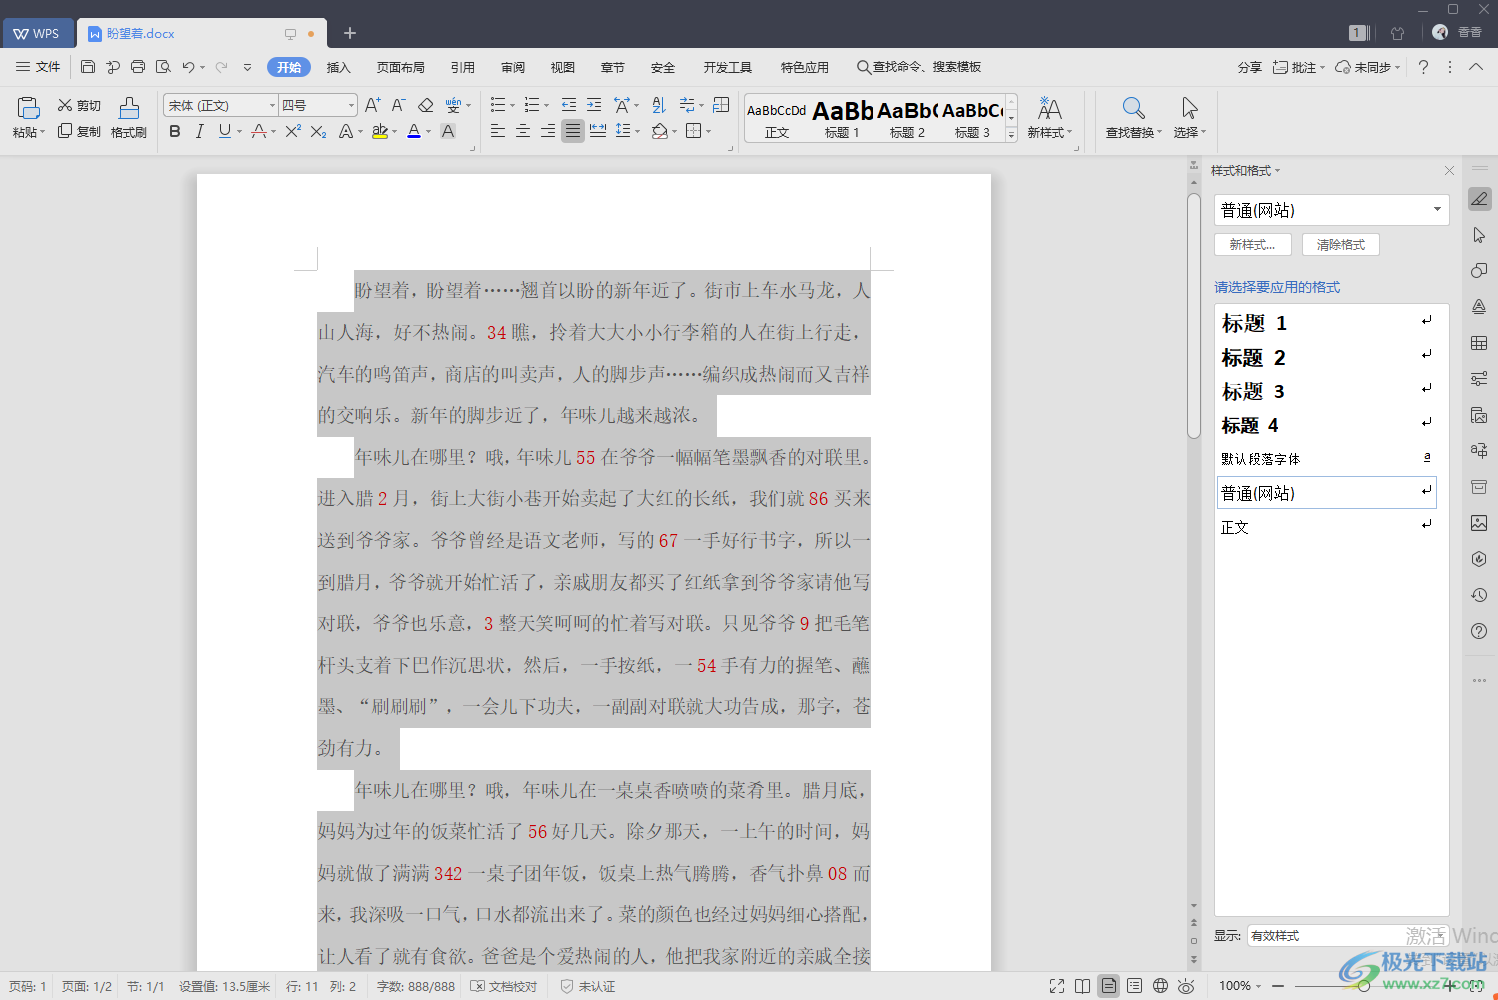Open Print Preview from quick access bar
Viewport: 1498px width, 1000px height.
(163, 67)
